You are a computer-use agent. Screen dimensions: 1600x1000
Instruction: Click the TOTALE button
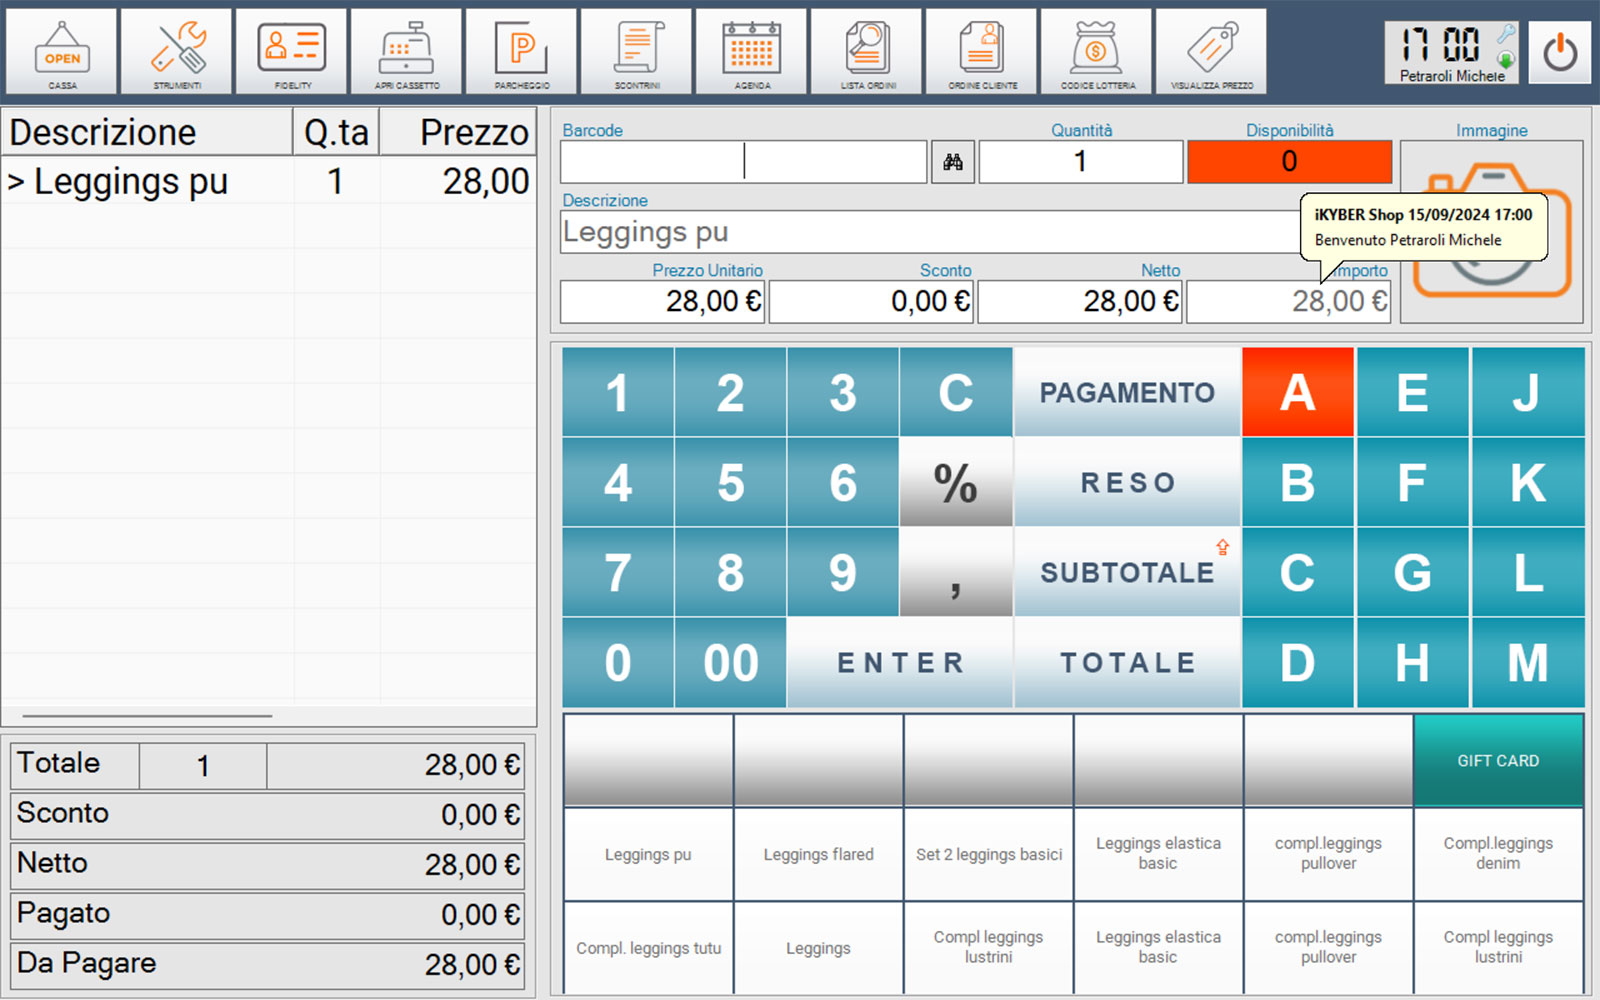click(x=1127, y=662)
